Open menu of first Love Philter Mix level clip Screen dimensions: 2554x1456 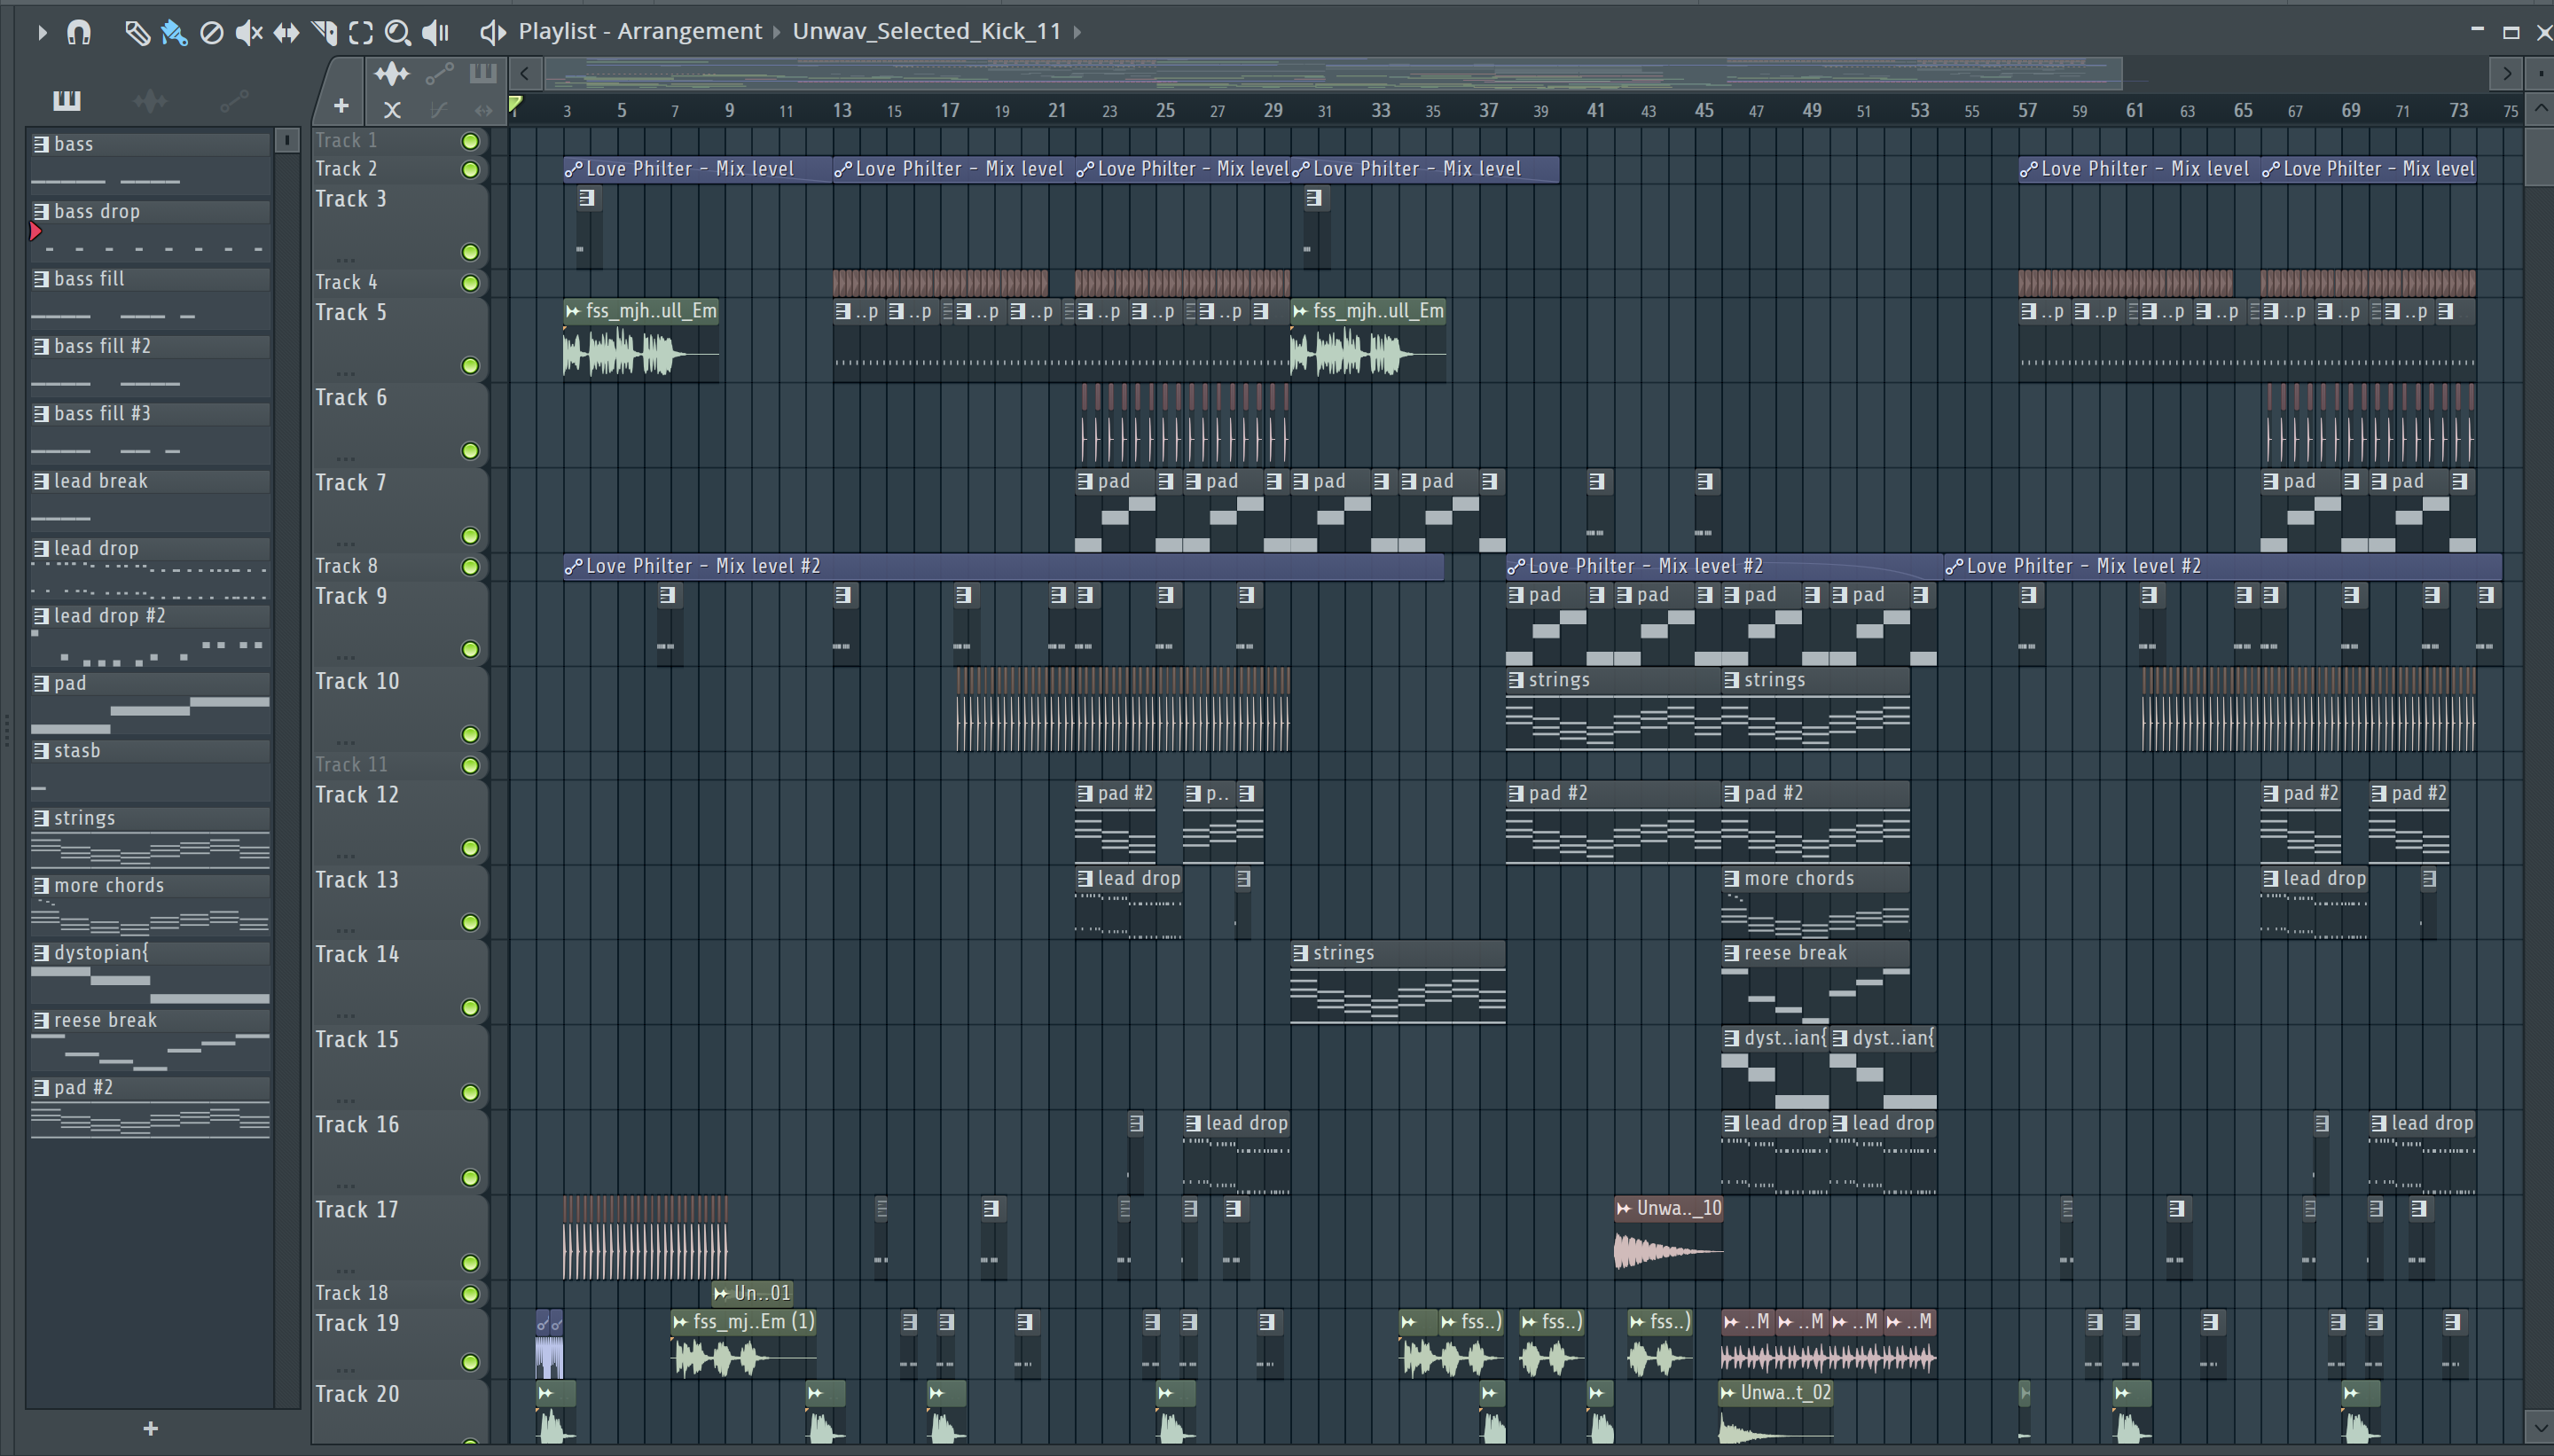573,170
